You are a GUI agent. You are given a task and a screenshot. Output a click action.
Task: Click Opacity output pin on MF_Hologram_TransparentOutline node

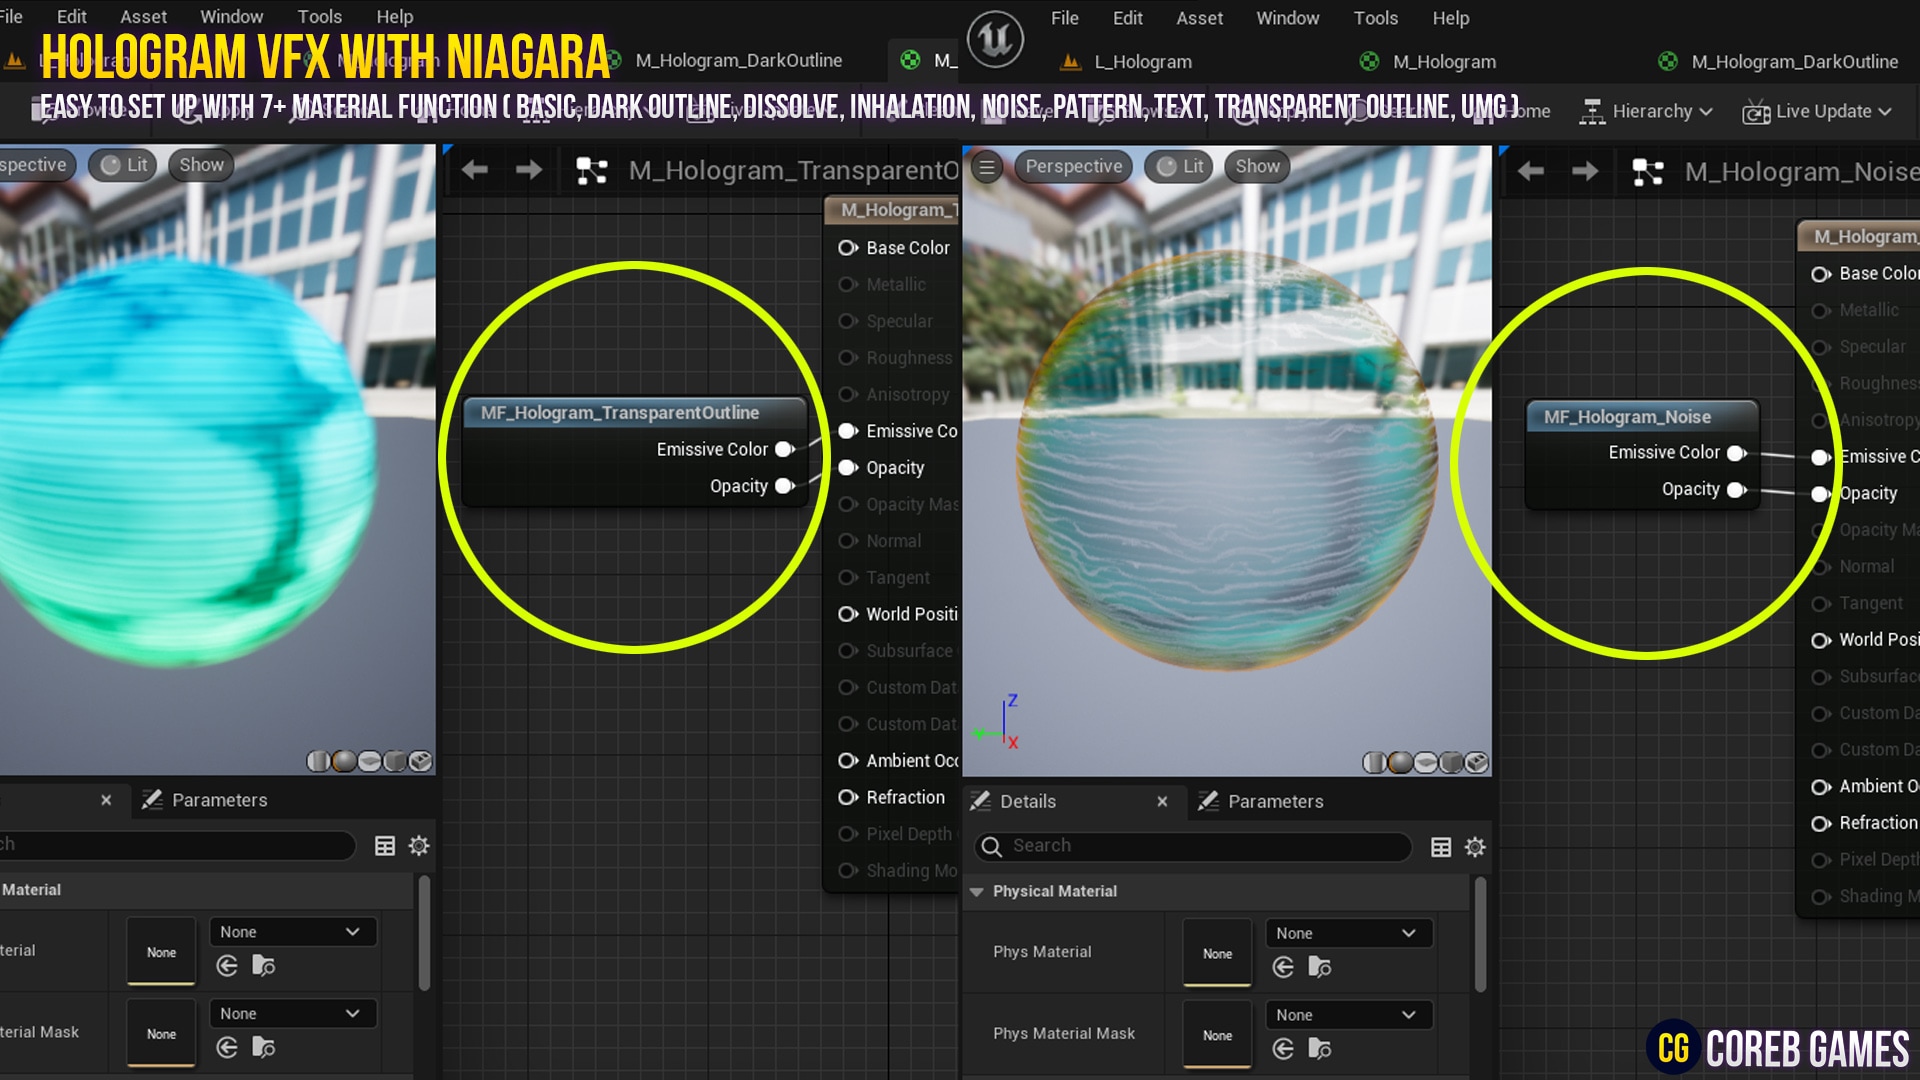click(786, 486)
